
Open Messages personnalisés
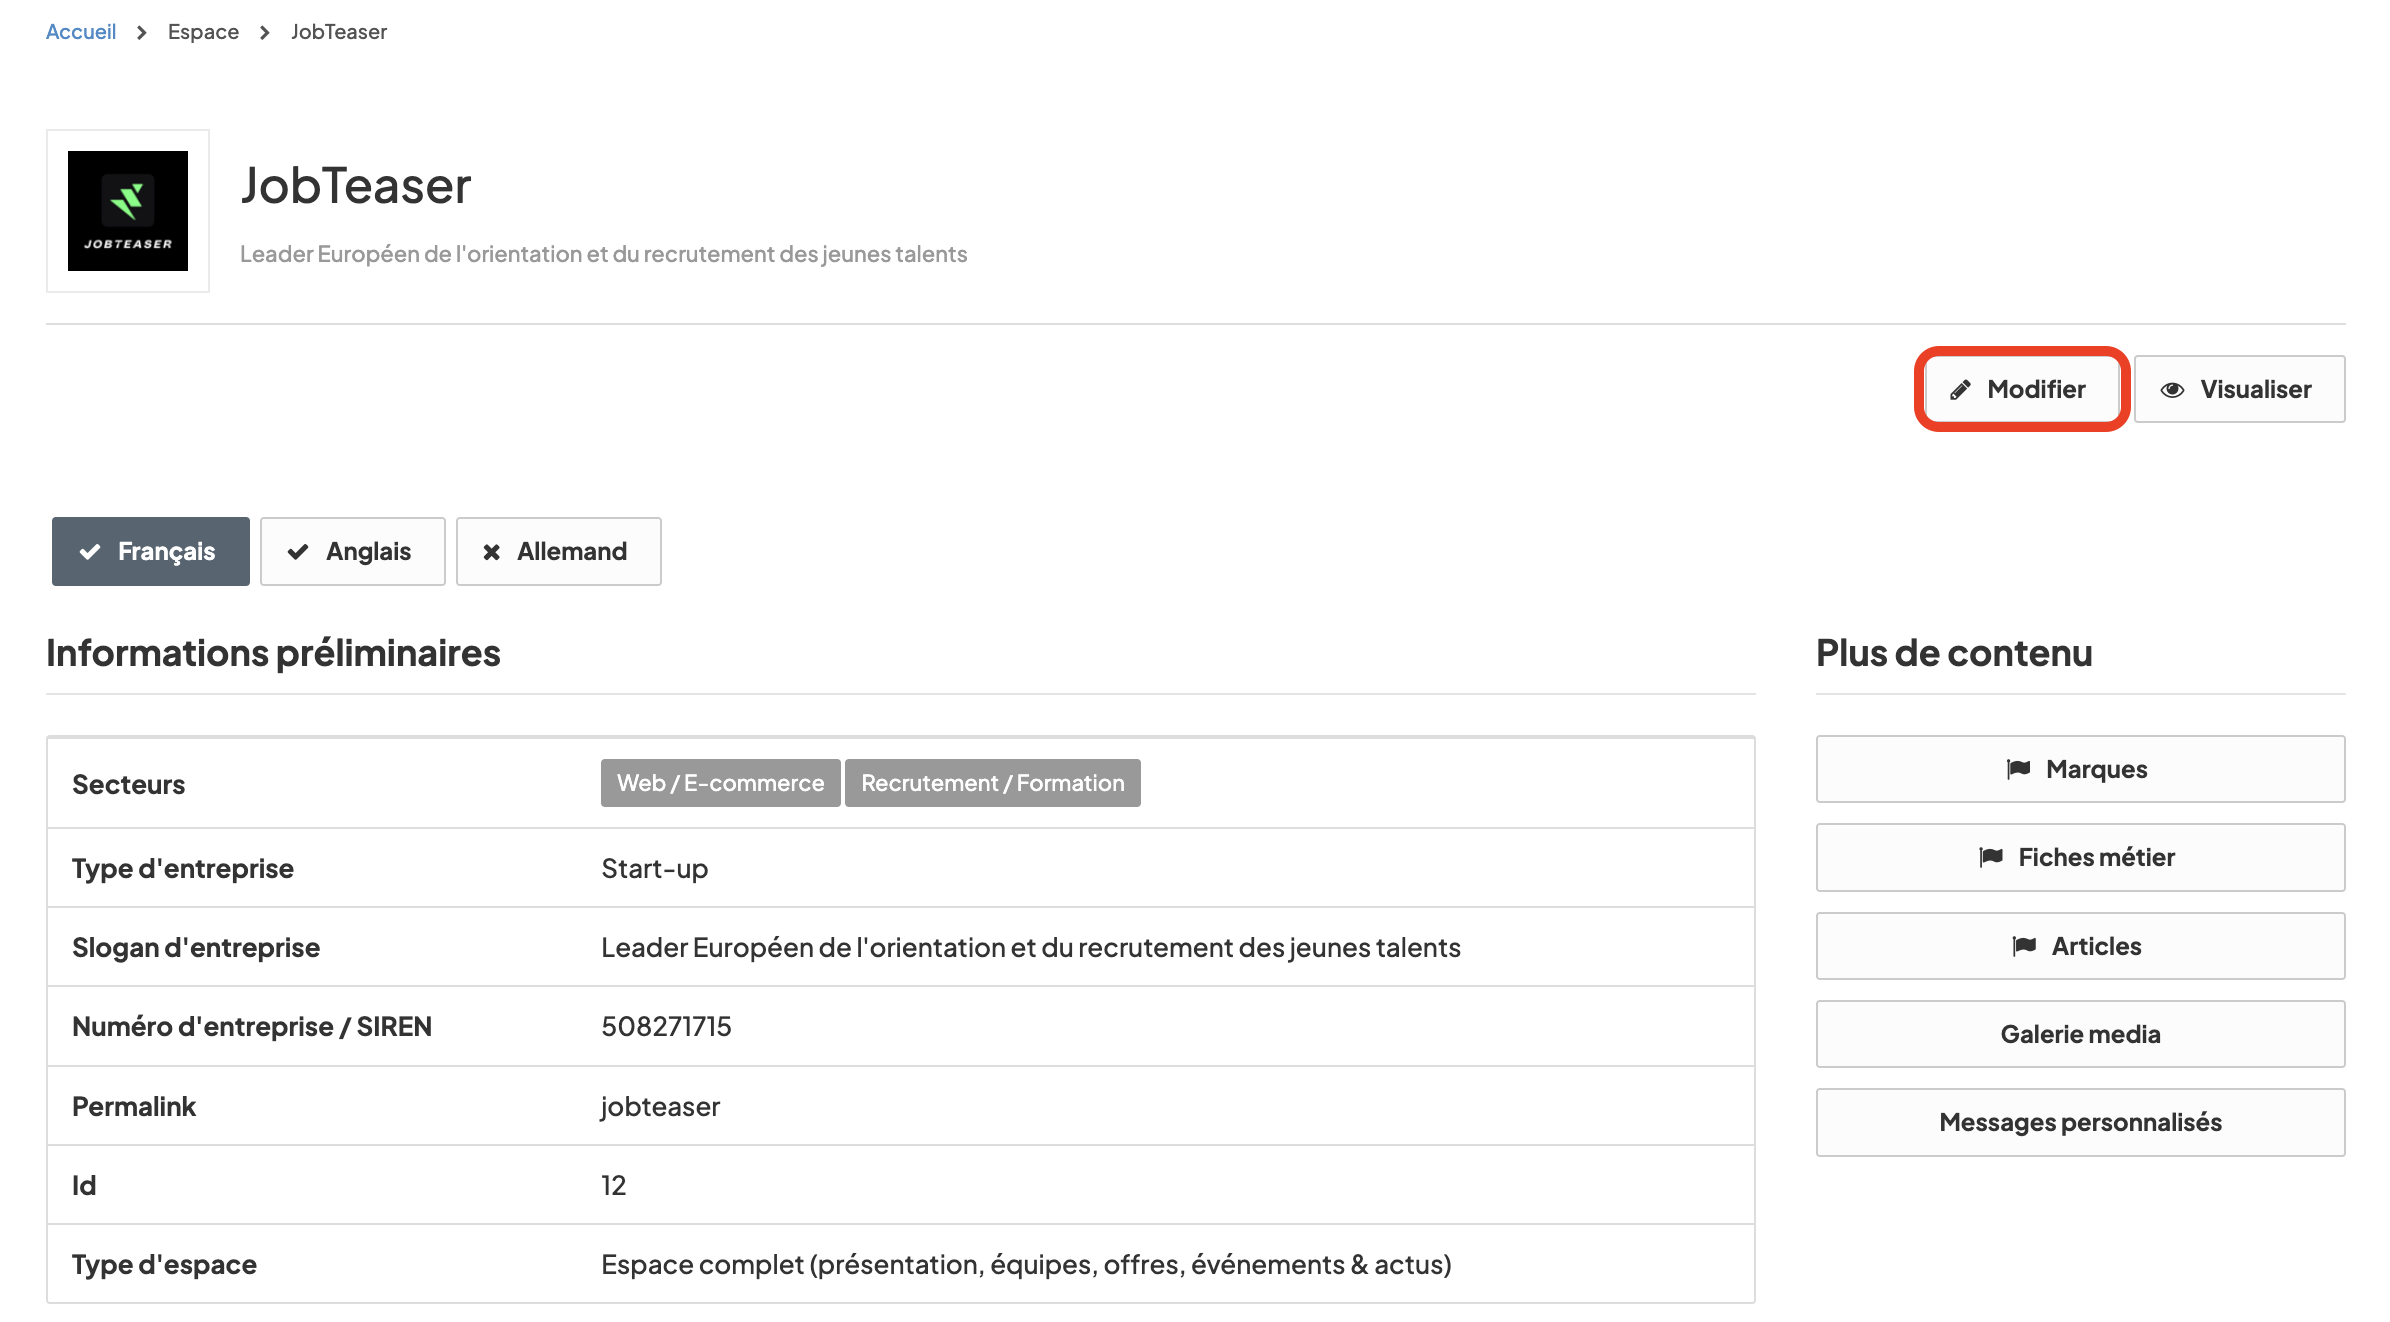[2080, 1122]
